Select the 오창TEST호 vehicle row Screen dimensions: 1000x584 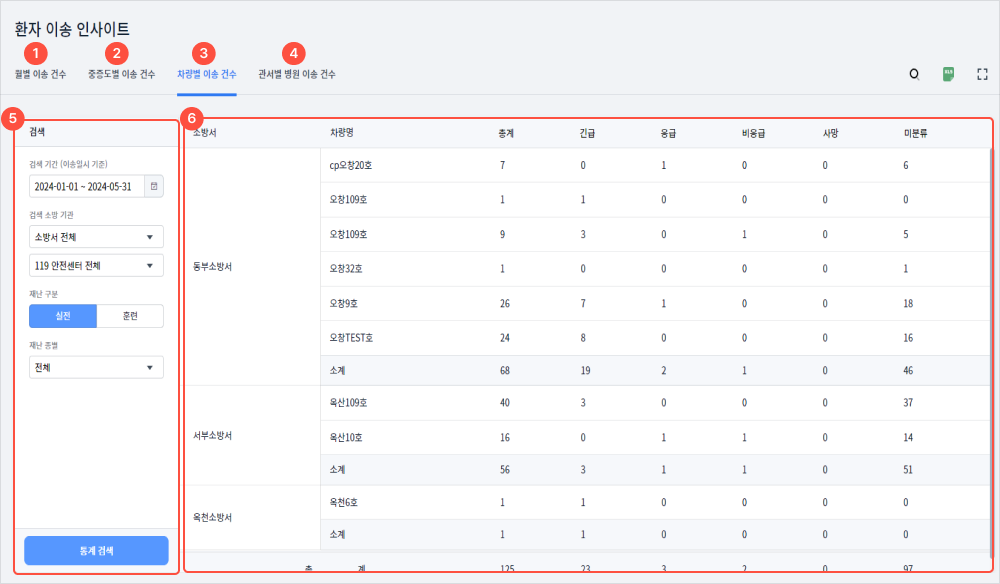point(351,338)
